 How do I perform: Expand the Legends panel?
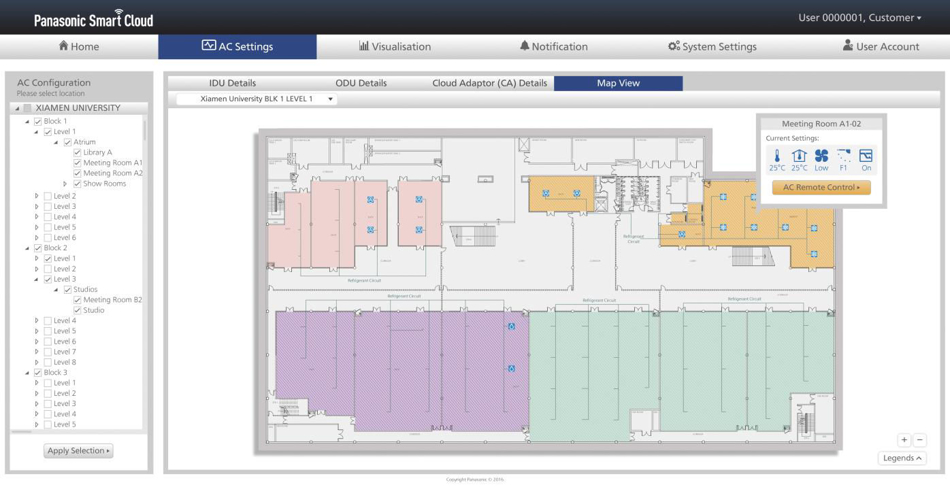(x=902, y=458)
